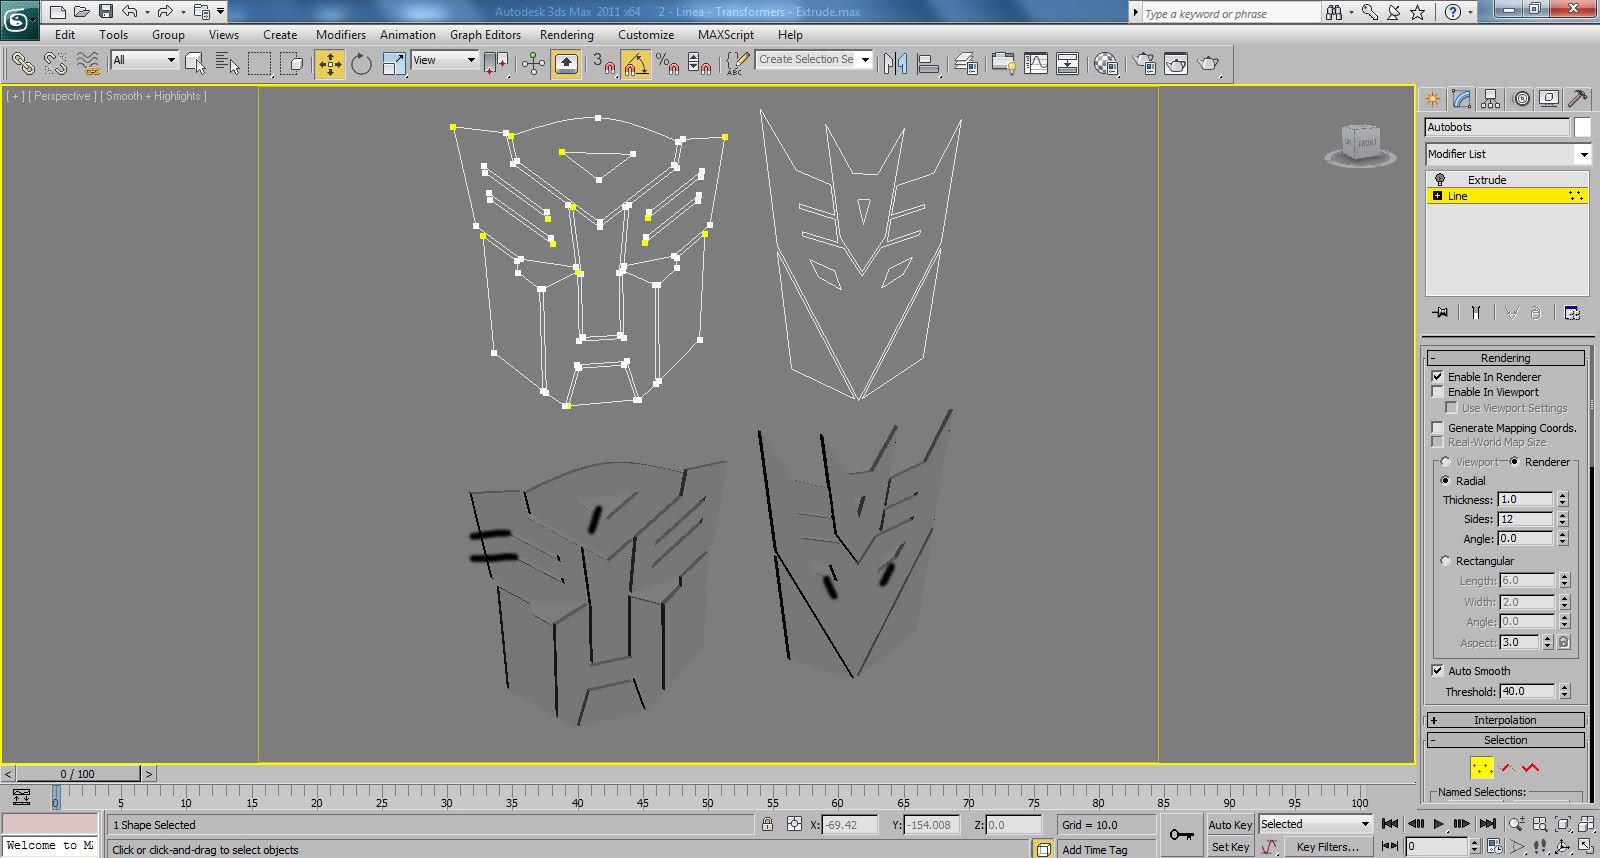The width and height of the screenshot is (1600, 858).
Task: Open the Material Editor
Action: click(x=1105, y=64)
